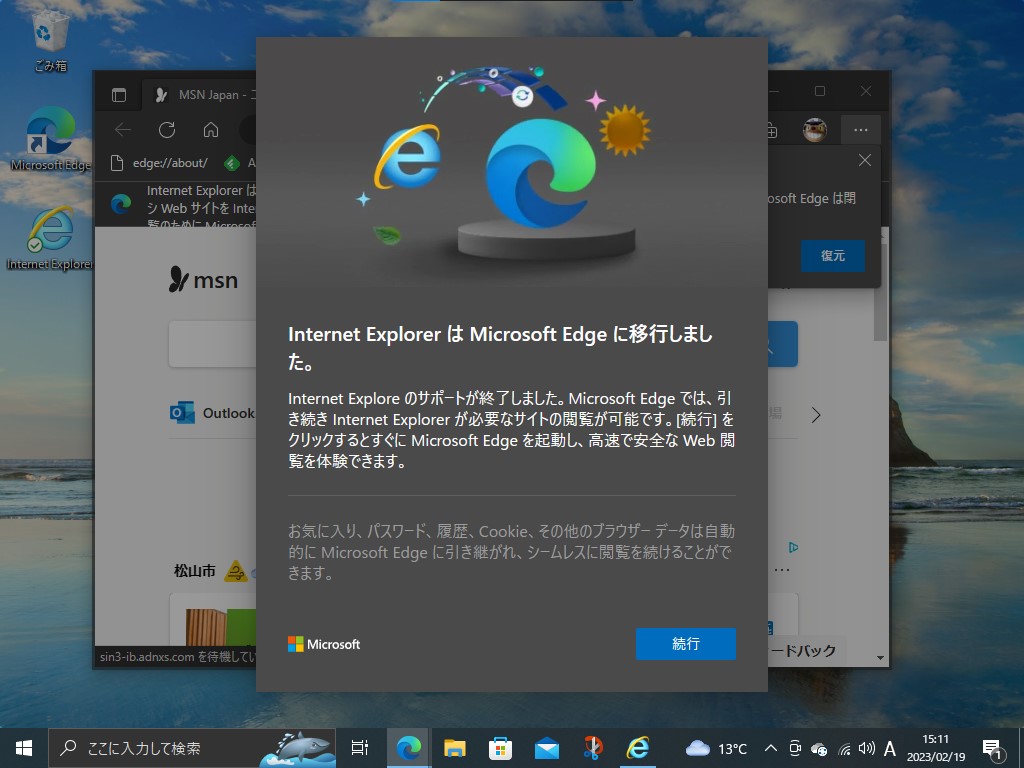Click the msn logo on the page
Image resolution: width=1024 pixels, height=768 pixels.
click(x=205, y=281)
